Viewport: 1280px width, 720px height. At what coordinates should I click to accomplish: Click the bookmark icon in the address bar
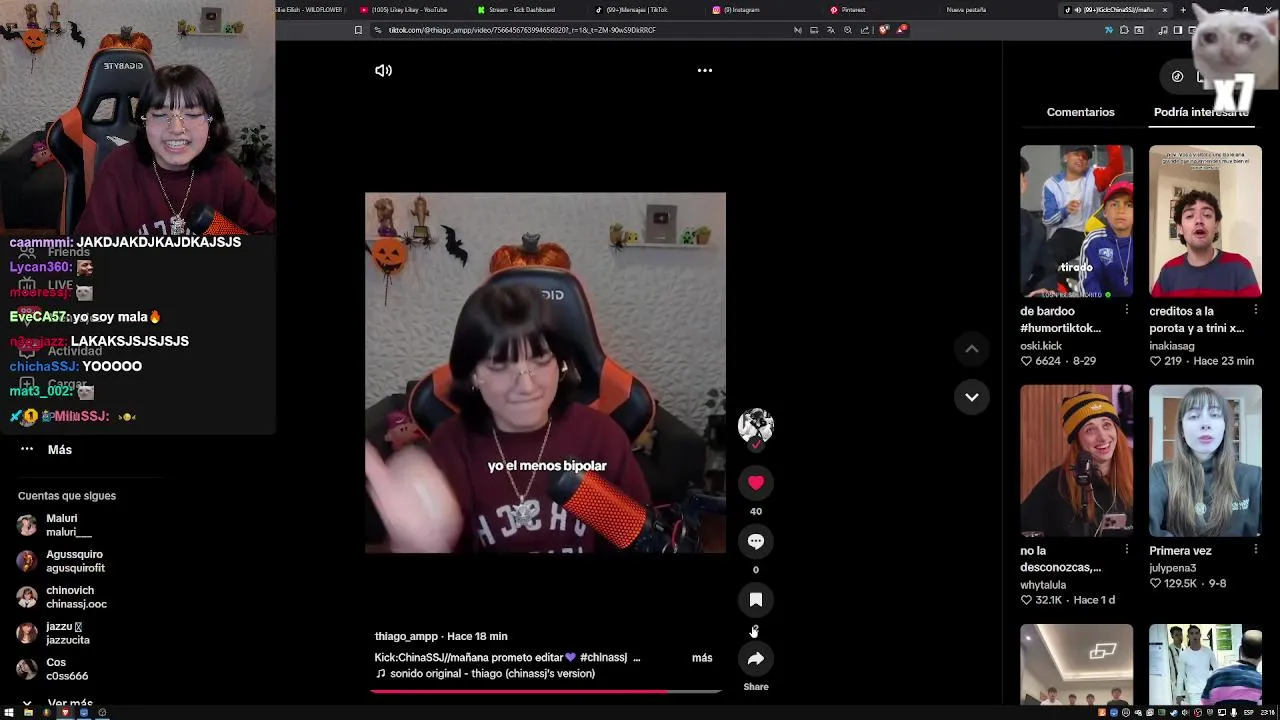[x=358, y=30]
